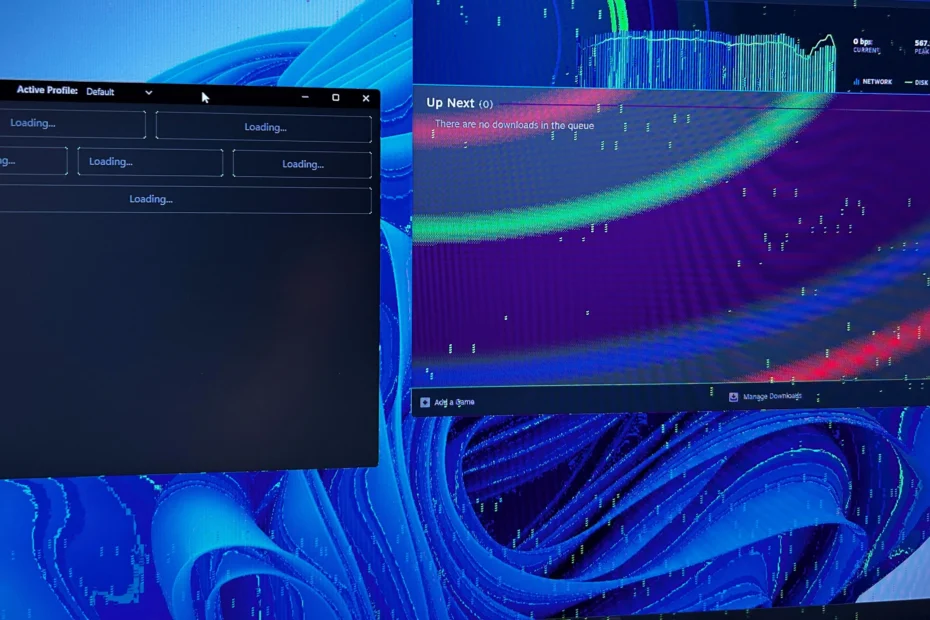Minimize the profile window
This screenshot has height=620, width=930.
point(305,97)
